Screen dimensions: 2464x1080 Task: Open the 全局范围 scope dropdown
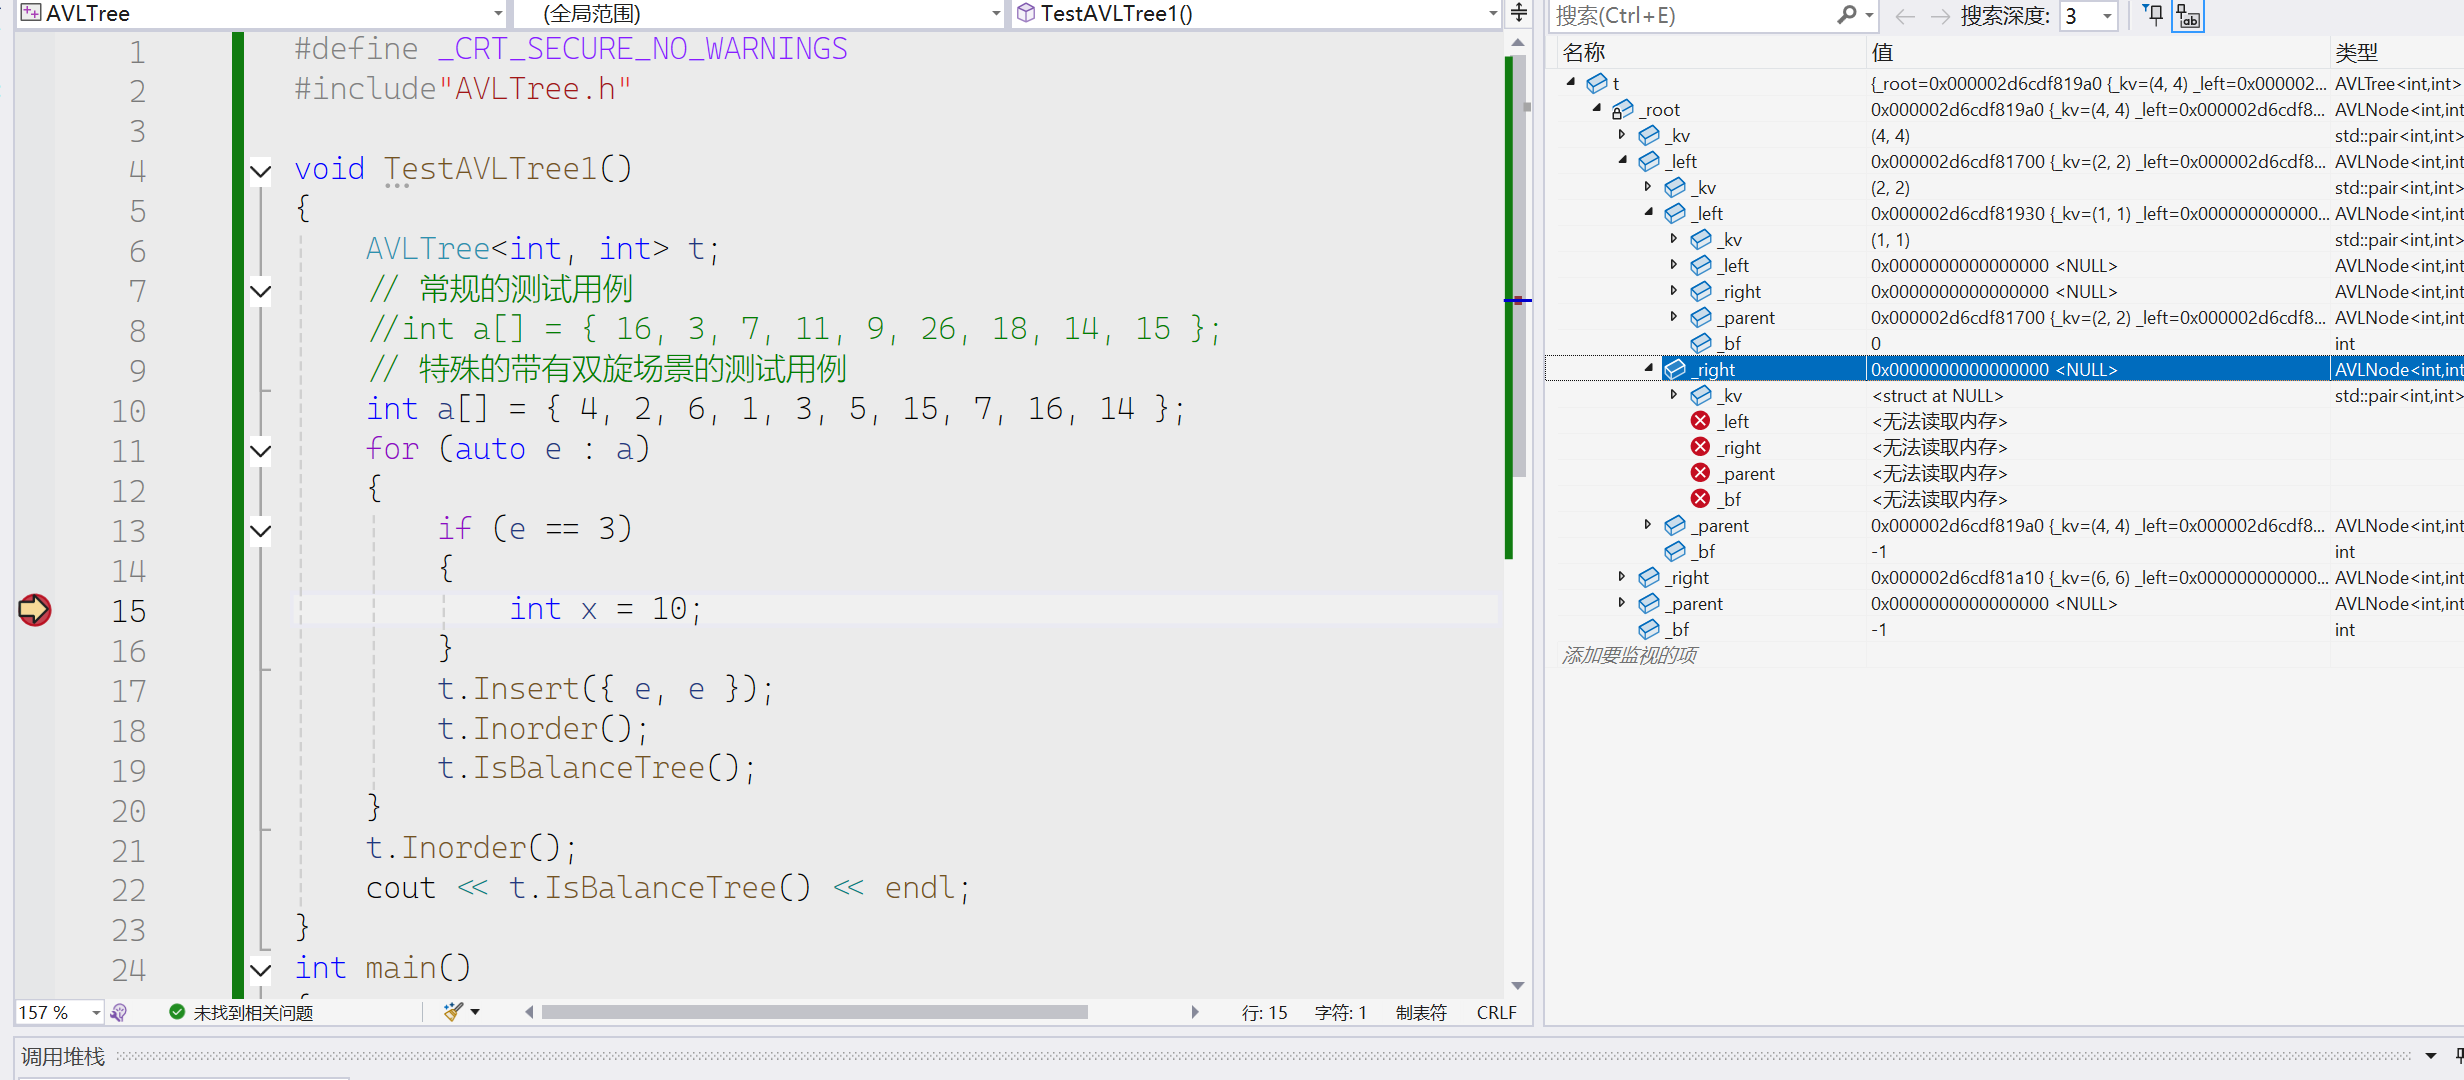coord(996,14)
